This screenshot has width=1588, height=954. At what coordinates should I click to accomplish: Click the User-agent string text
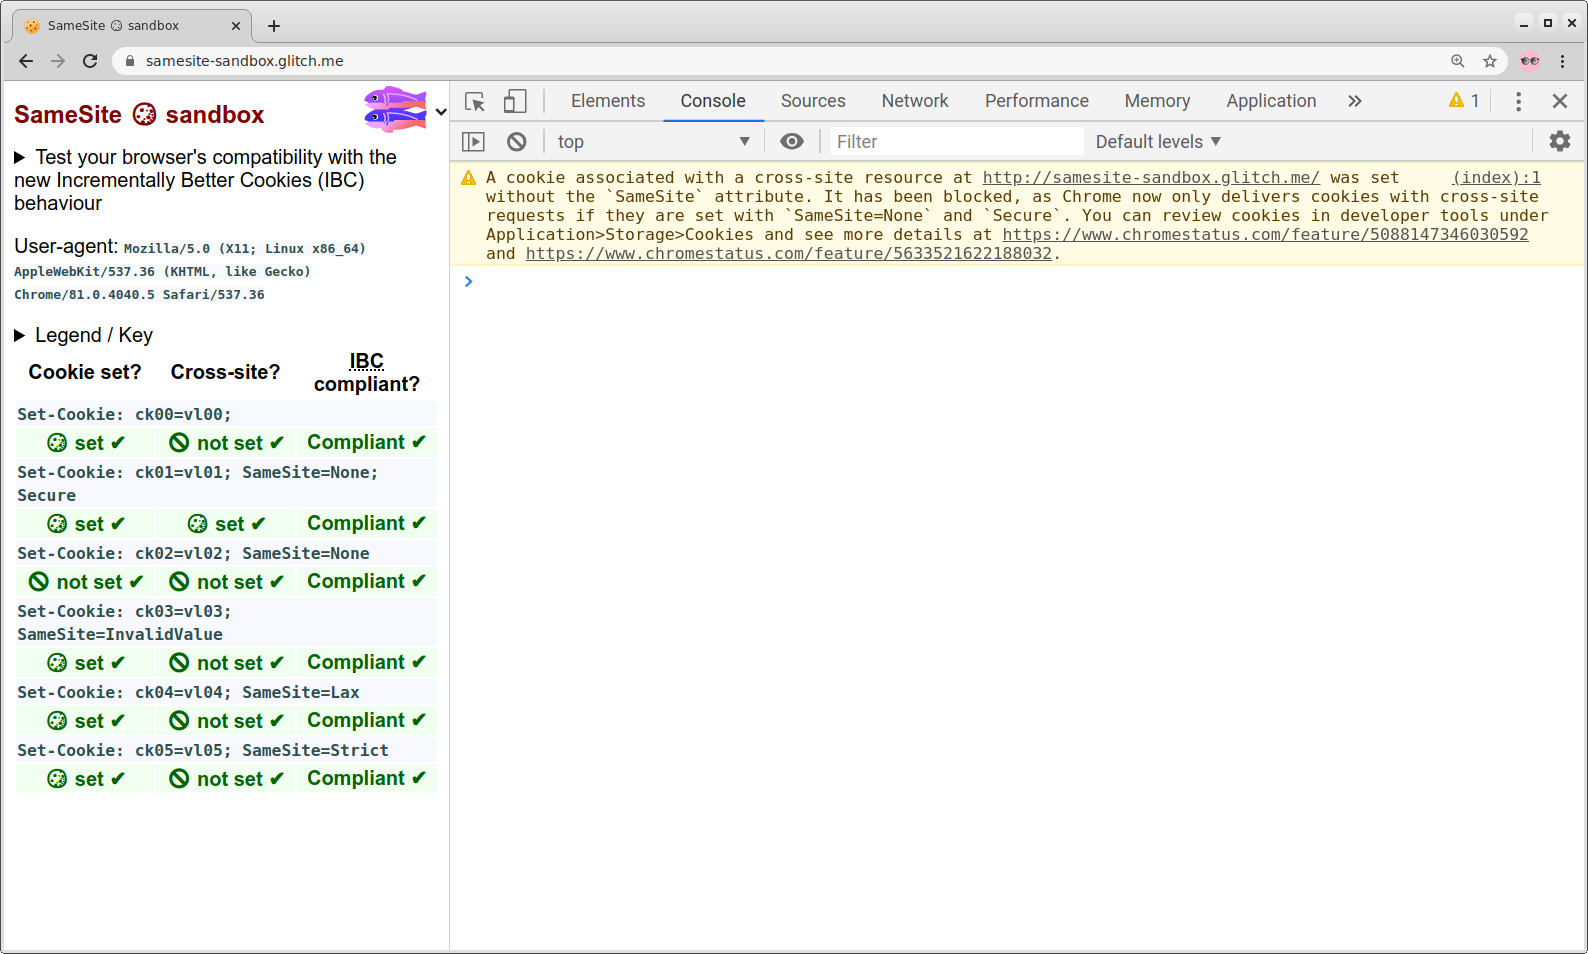point(190,271)
